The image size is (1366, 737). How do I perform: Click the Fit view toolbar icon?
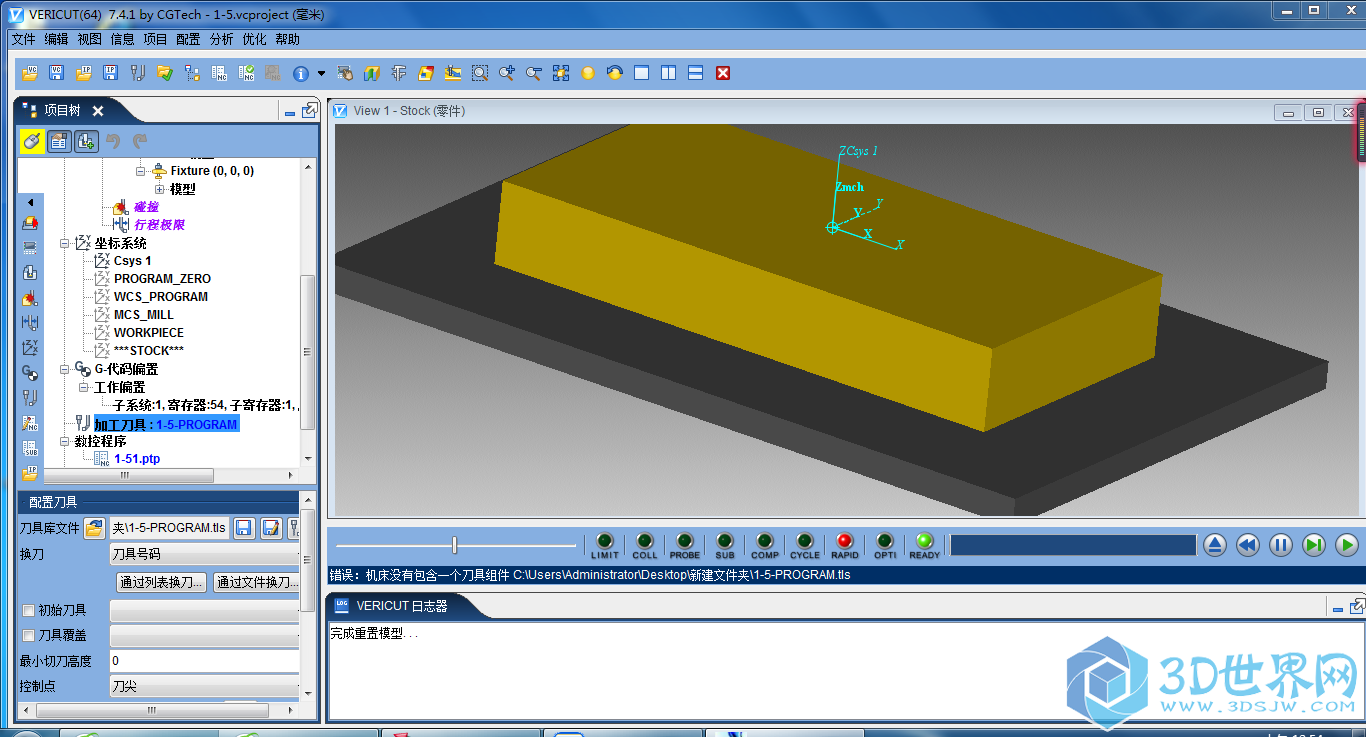[561, 73]
